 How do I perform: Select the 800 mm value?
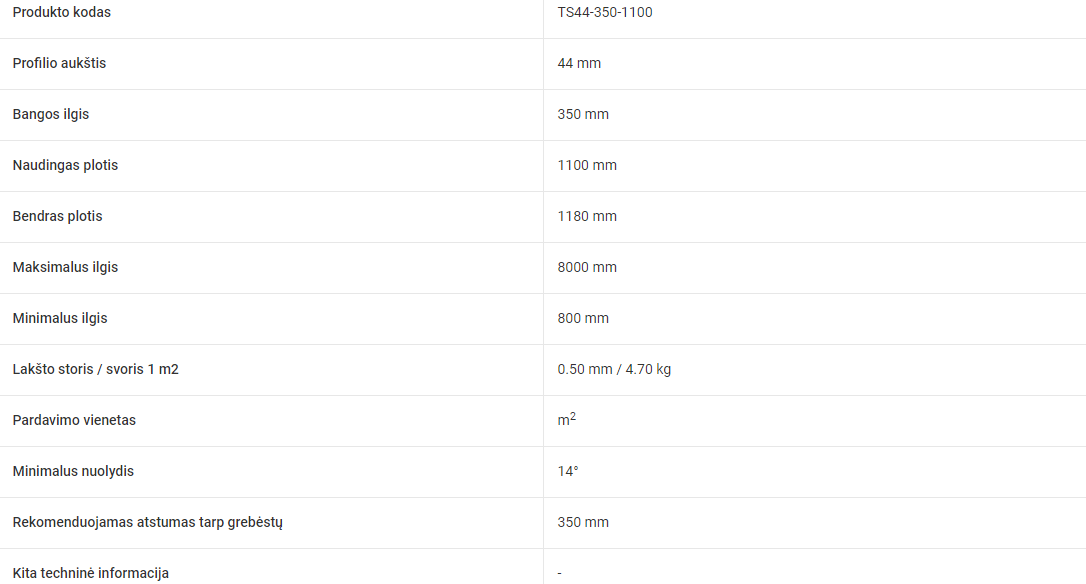(x=583, y=318)
